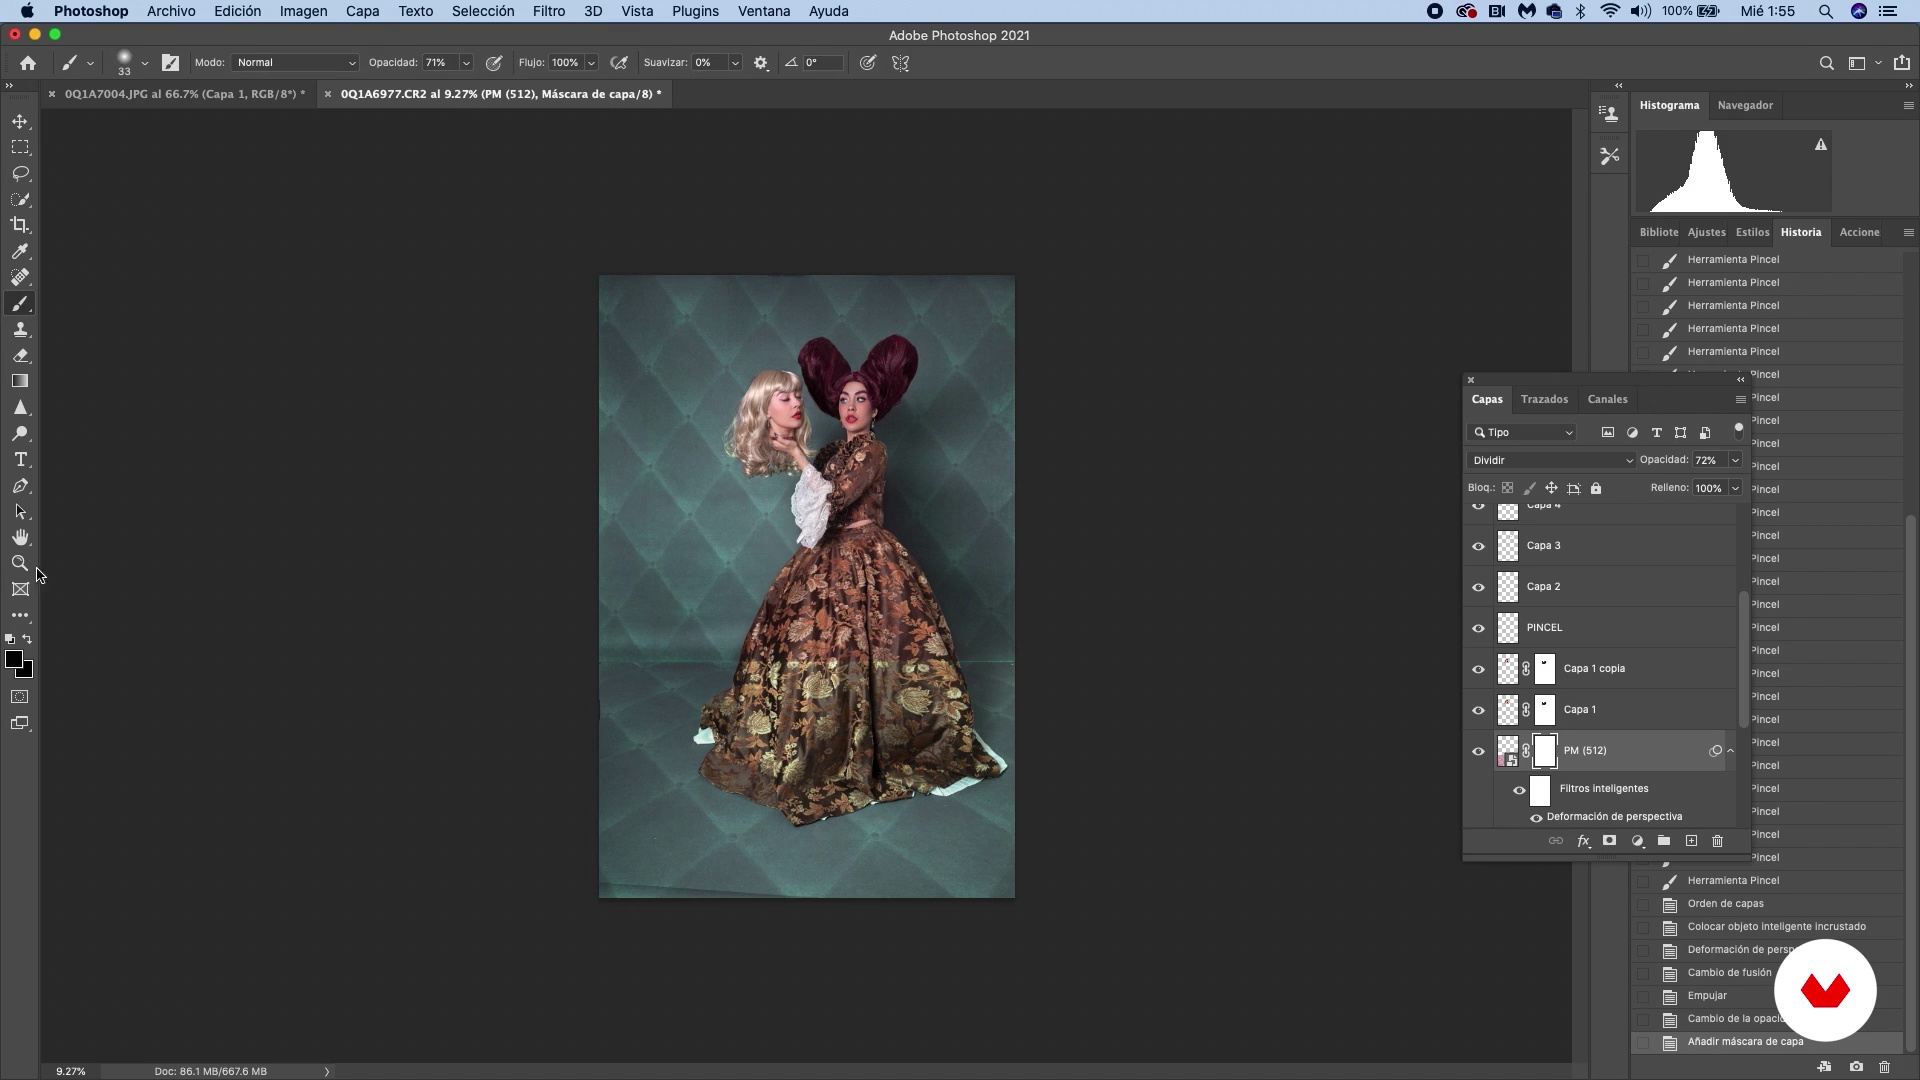Hide the Capa 1 layer
This screenshot has height=1080, width=1920.
click(x=1478, y=710)
